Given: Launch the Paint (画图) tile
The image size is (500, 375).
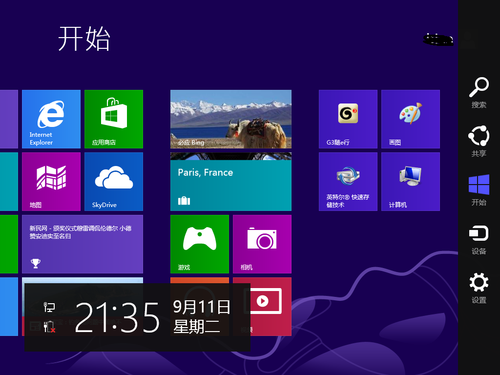Looking at the screenshot, I should tap(410, 119).
